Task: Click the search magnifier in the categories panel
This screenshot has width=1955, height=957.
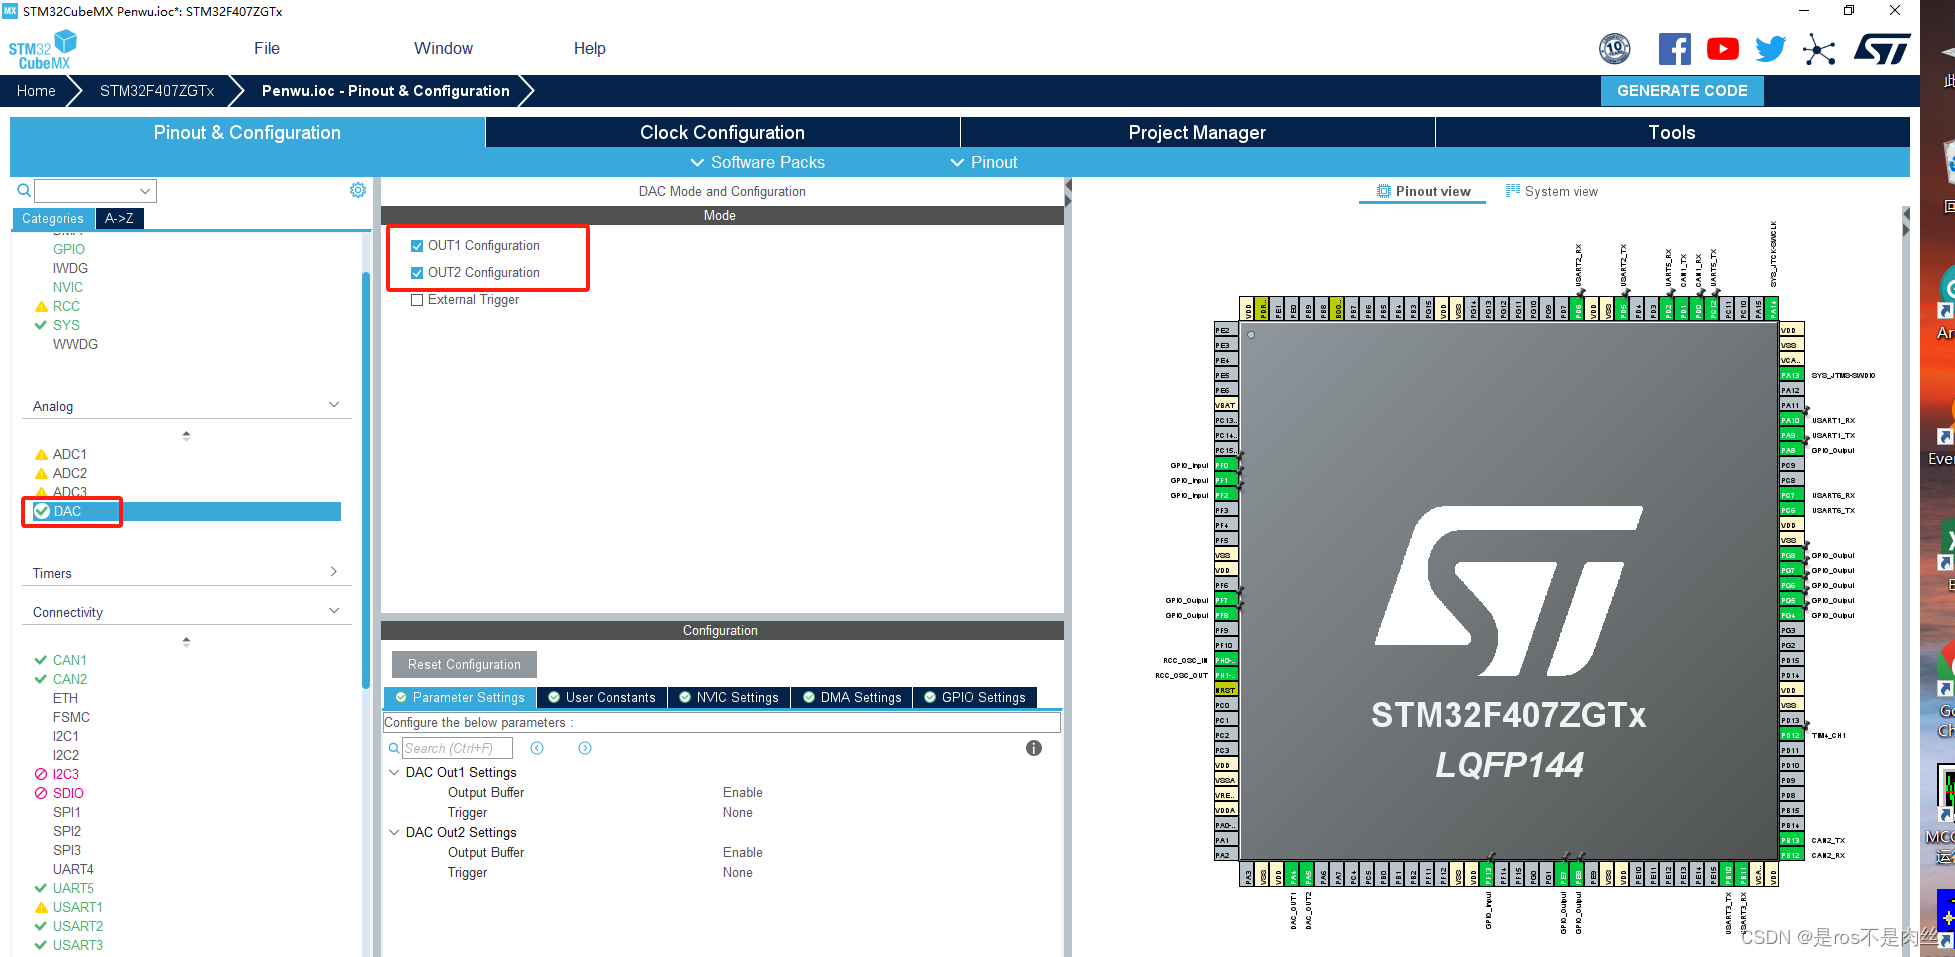Action: (23, 190)
